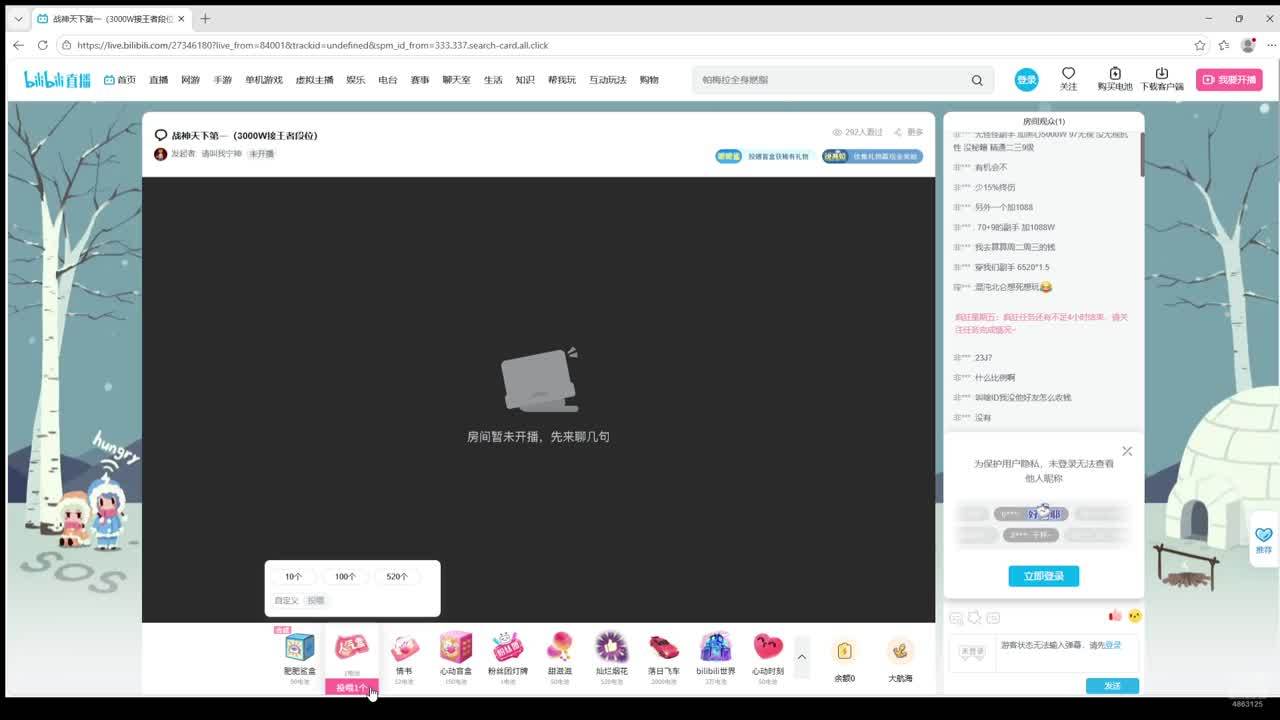Go to the 虚拟主播 navigation item
Image resolution: width=1280 pixels, height=720 pixels.
(x=314, y=80)
